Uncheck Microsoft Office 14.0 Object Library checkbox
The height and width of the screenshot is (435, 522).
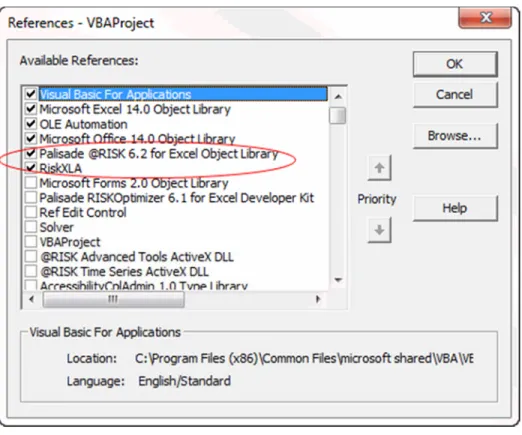pos(31,138)
